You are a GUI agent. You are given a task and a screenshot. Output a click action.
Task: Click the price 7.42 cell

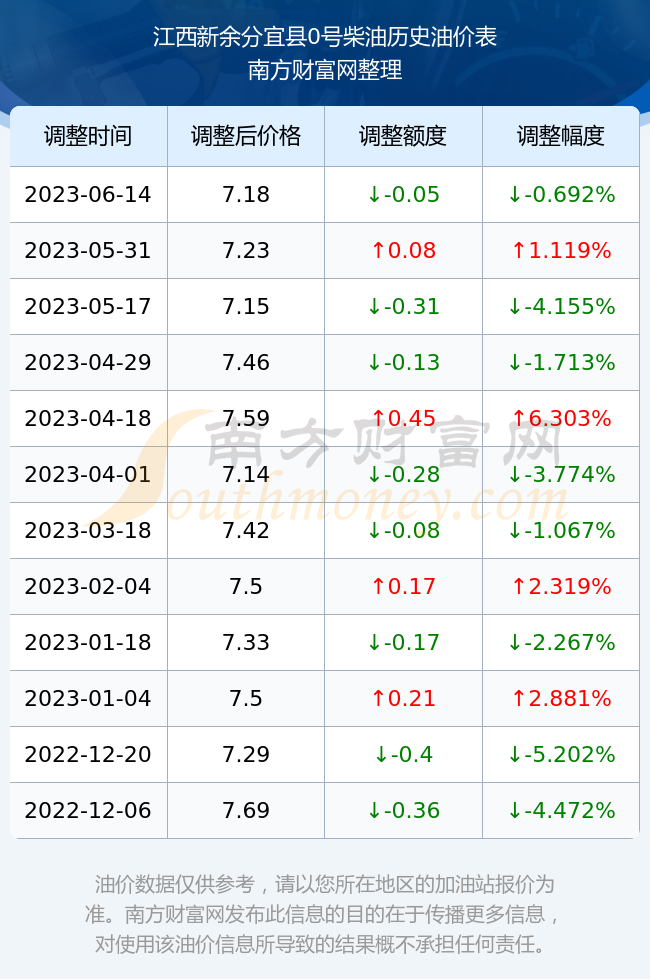(246, 530)
